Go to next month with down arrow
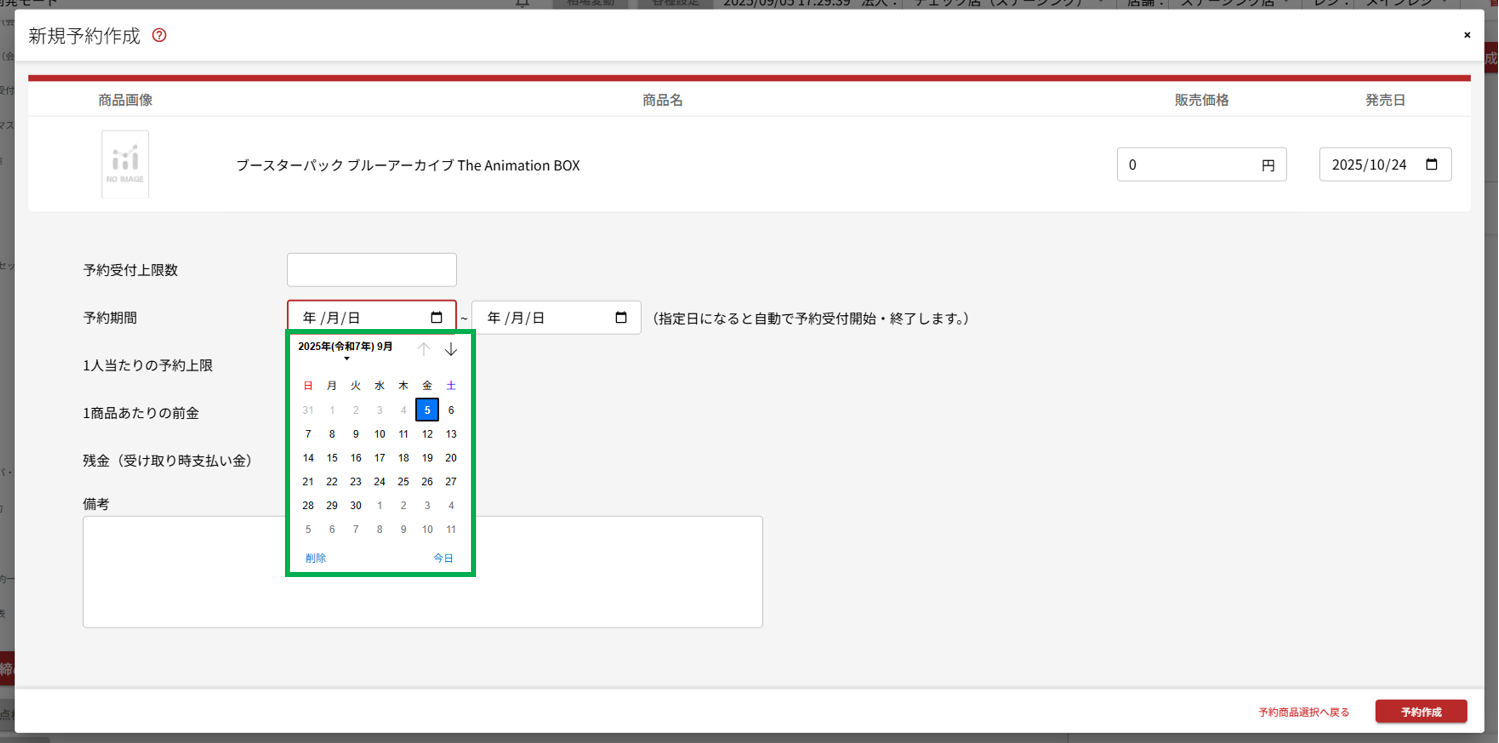Screen dimensions: 1499x743 coord(451,349)
